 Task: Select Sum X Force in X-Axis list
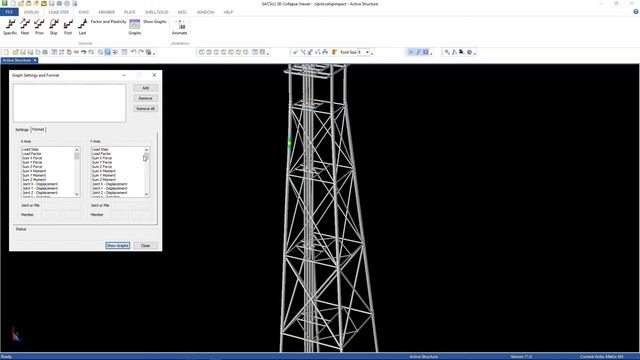pos(32,158)
